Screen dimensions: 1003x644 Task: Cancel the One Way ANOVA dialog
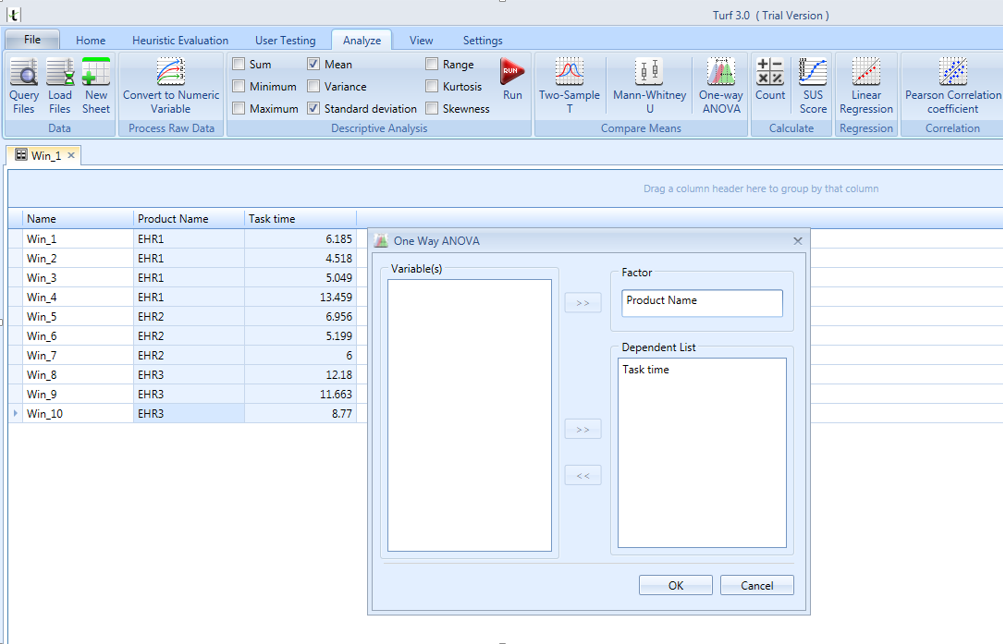pyautogui.click(x=757, y=585)
